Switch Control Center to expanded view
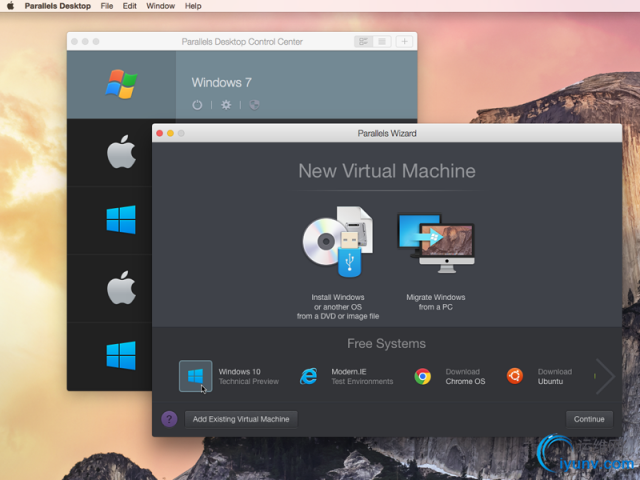The height and width of the screenshot is (480, 640). (363, 41)
